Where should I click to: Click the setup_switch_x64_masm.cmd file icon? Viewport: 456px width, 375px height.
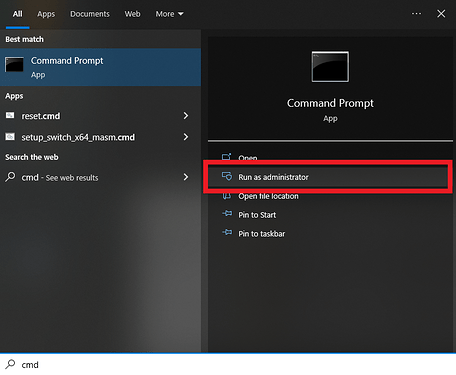click(10, 137)
